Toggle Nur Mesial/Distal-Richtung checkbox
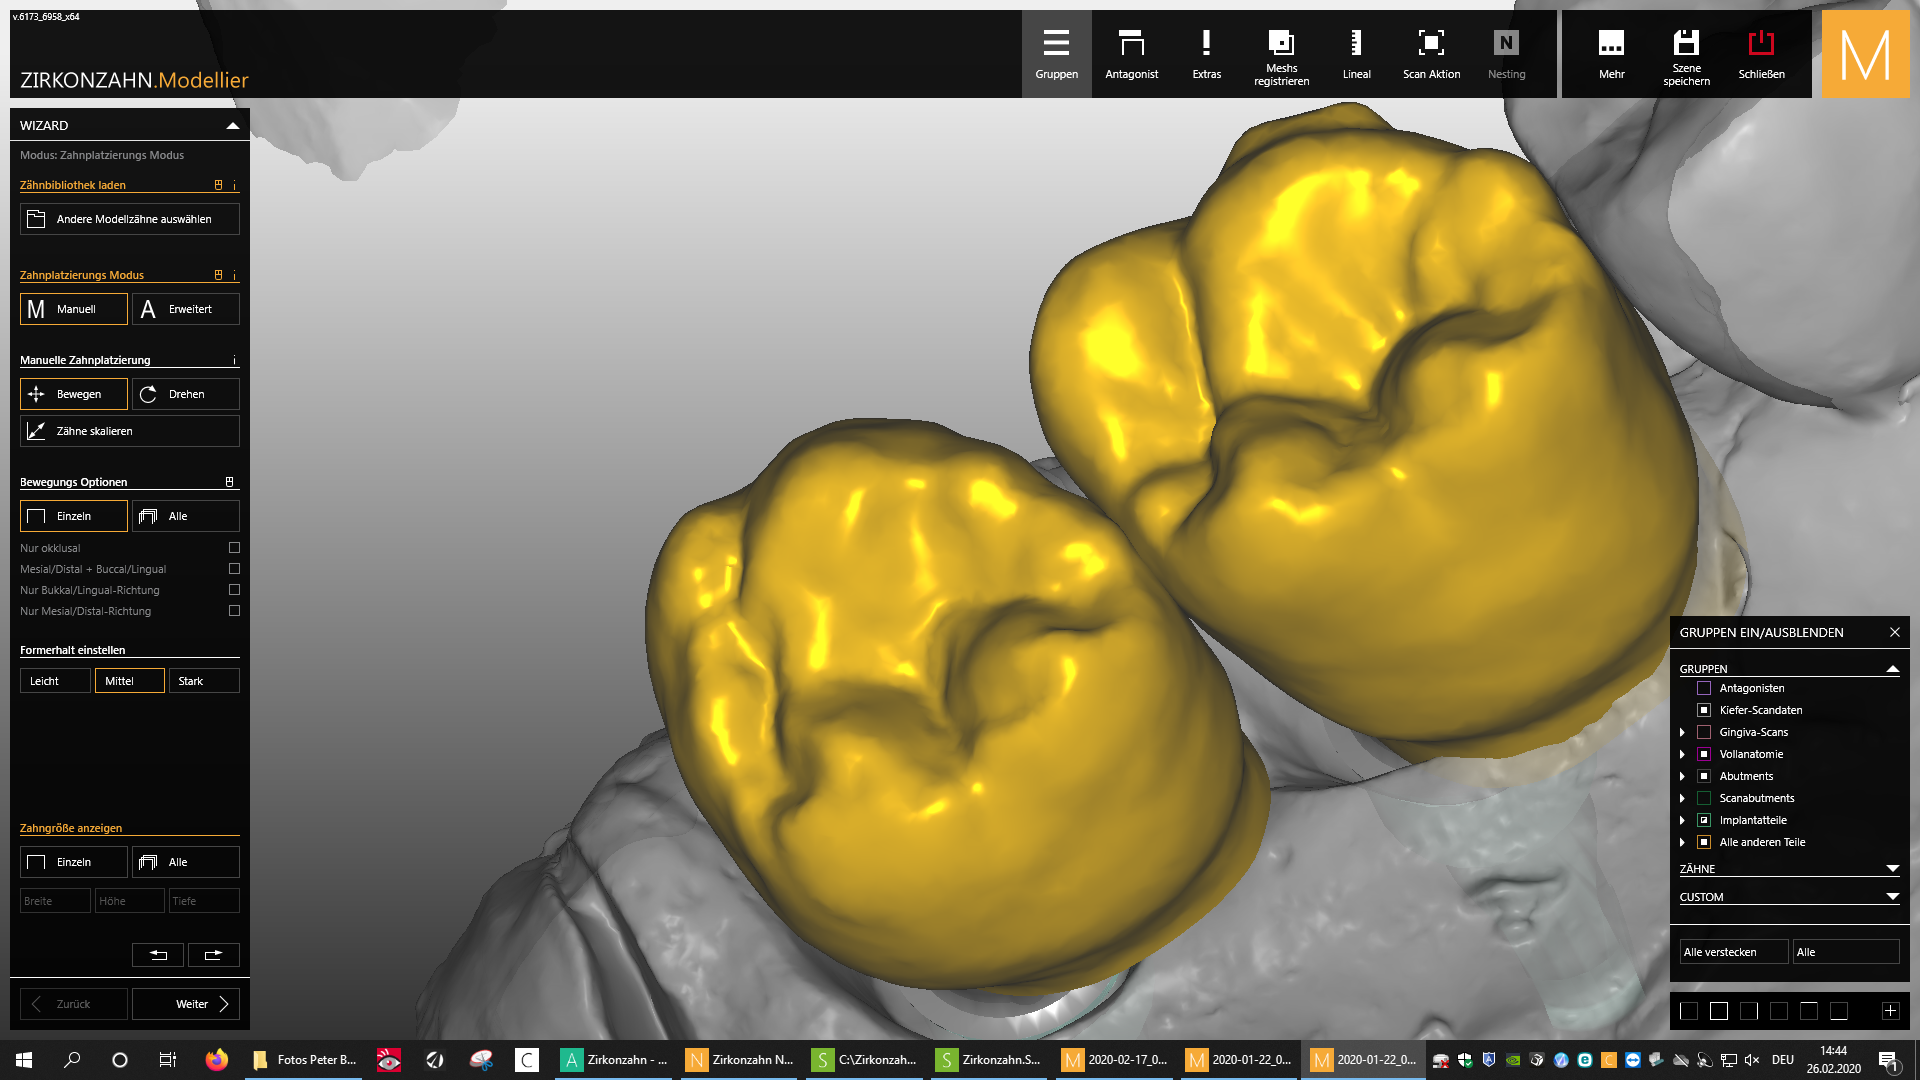The width and height of the screenshot is (1920, 1080). pos(234,611)
